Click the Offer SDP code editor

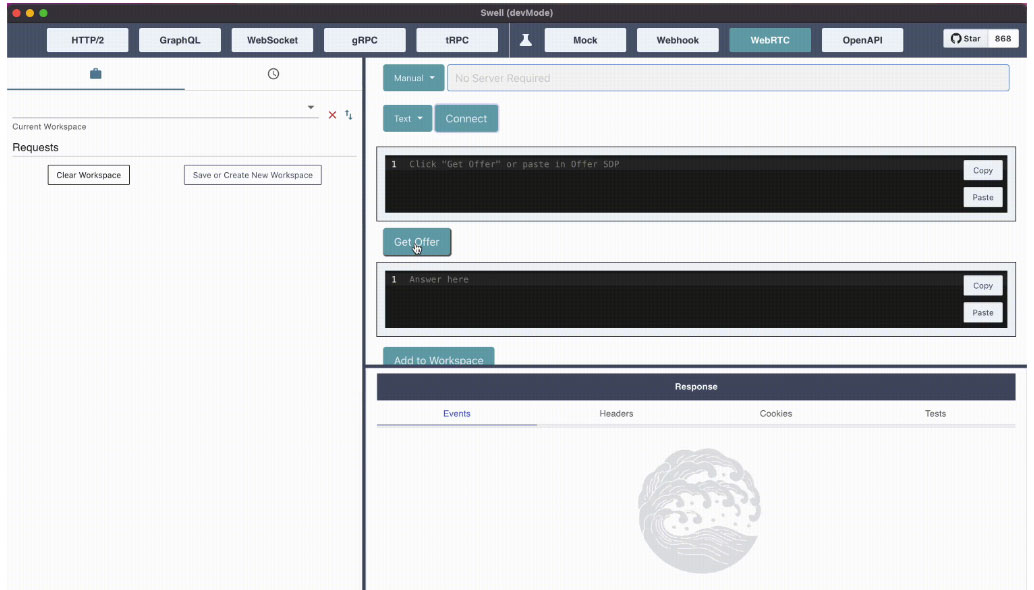point(670,185)
